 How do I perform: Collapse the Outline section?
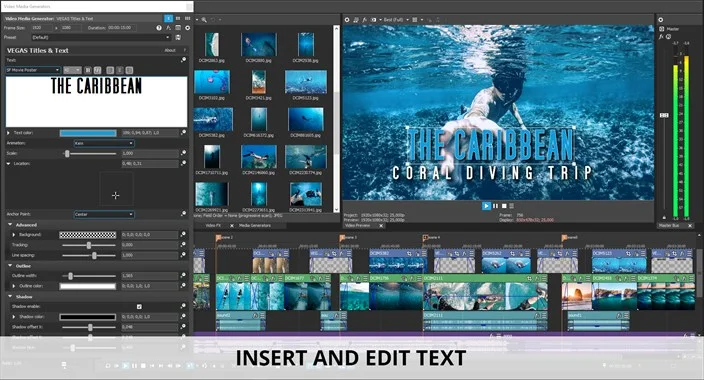point(10,266)
